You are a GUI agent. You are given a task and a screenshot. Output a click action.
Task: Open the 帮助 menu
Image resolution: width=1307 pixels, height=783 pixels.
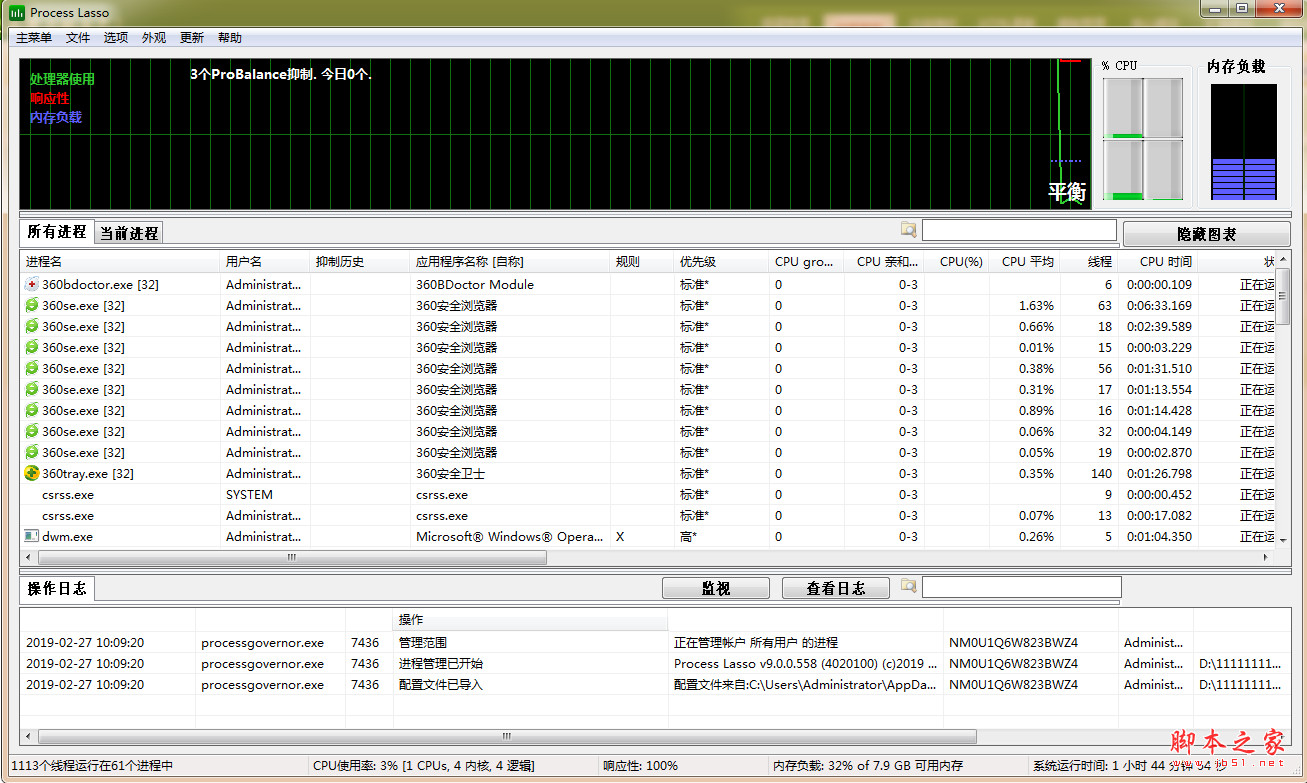pyautogui.click(x=230, y=38)
